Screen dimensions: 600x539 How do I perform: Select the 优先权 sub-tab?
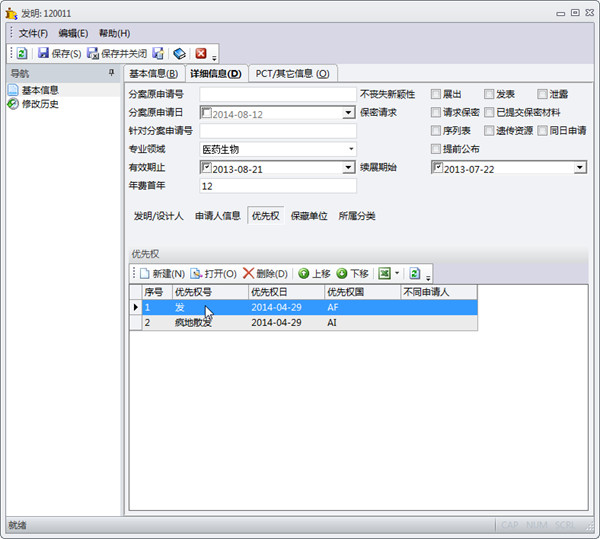pyautogui.click(x=266, y=216)
